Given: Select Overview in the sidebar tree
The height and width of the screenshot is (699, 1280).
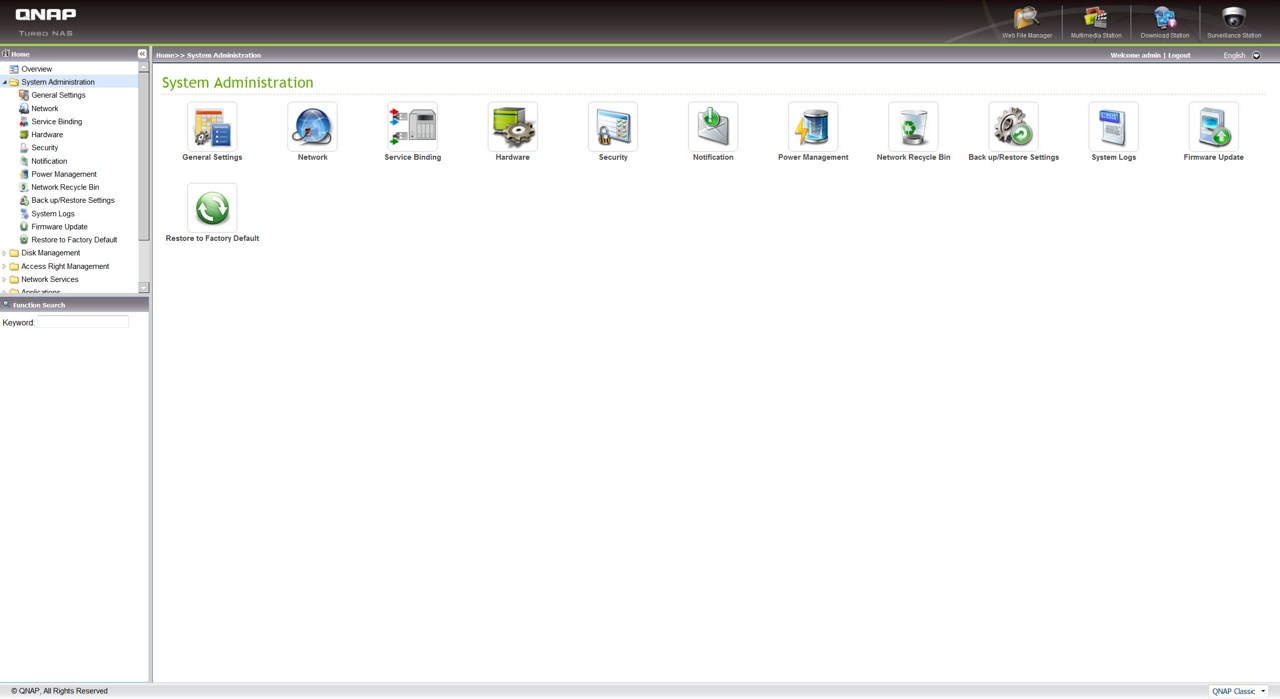Looking at the screenshot, I should tap(37, 69).
